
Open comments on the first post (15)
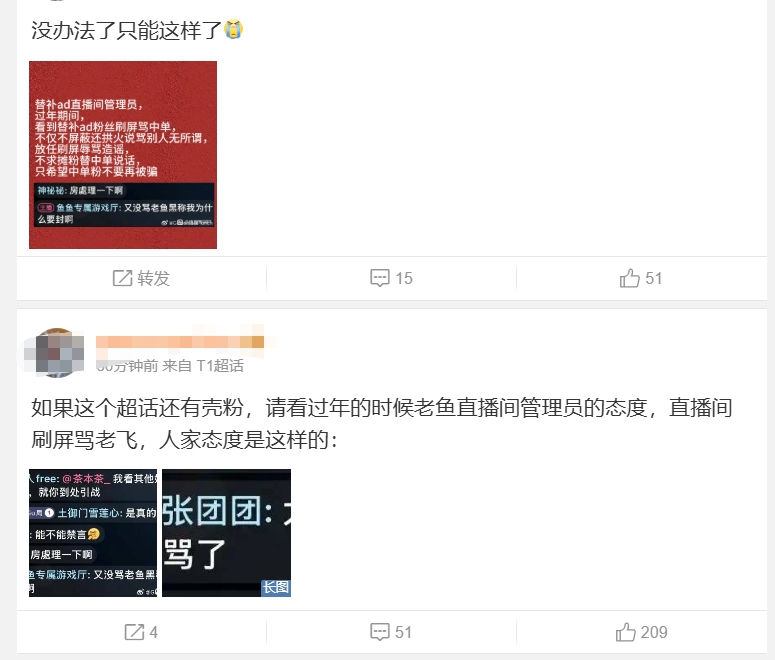click(391, 278)
